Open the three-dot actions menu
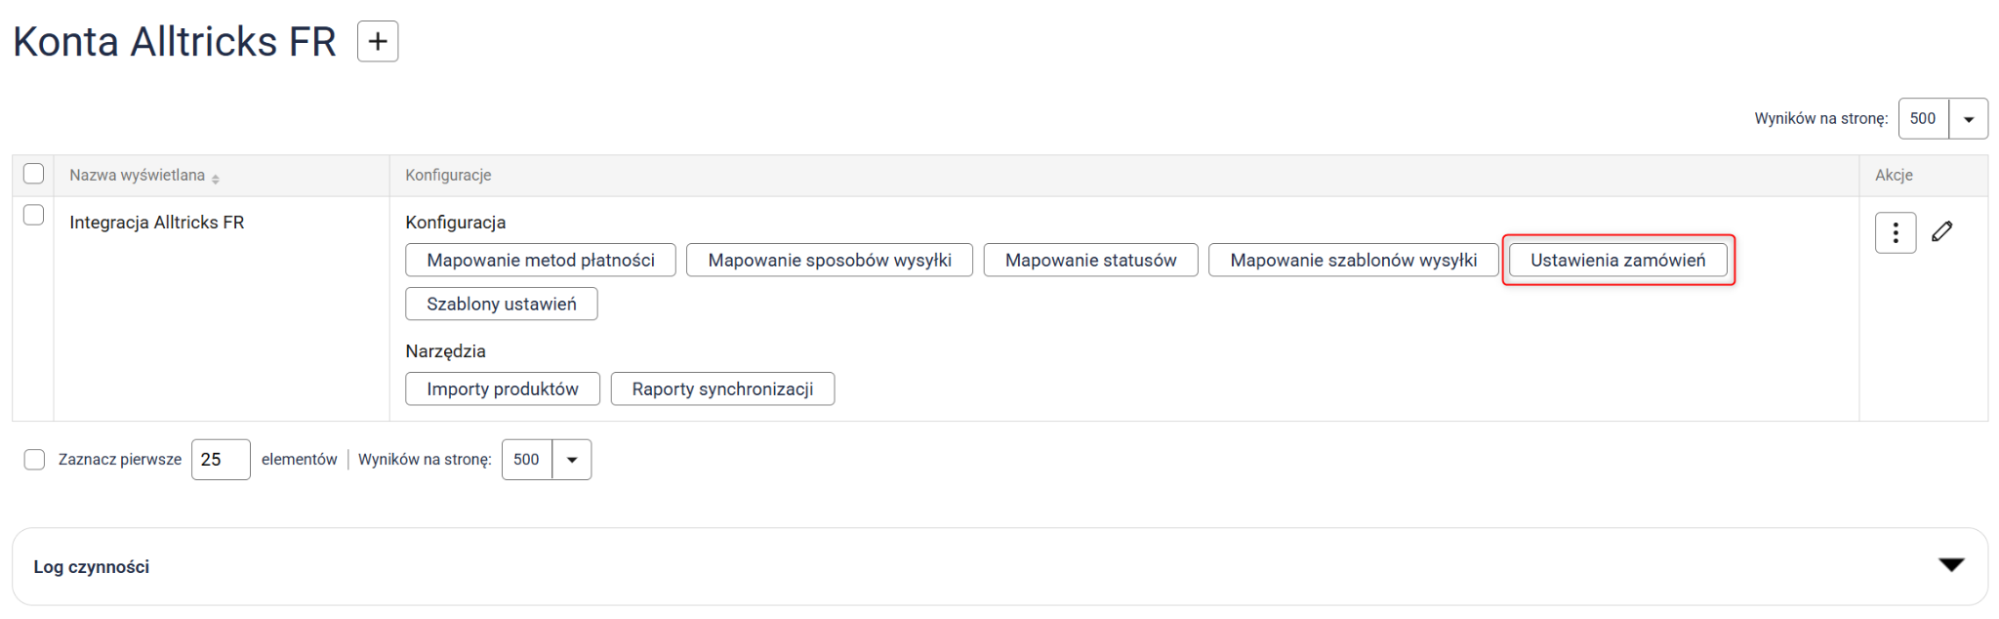 (x=1894, y=233)
